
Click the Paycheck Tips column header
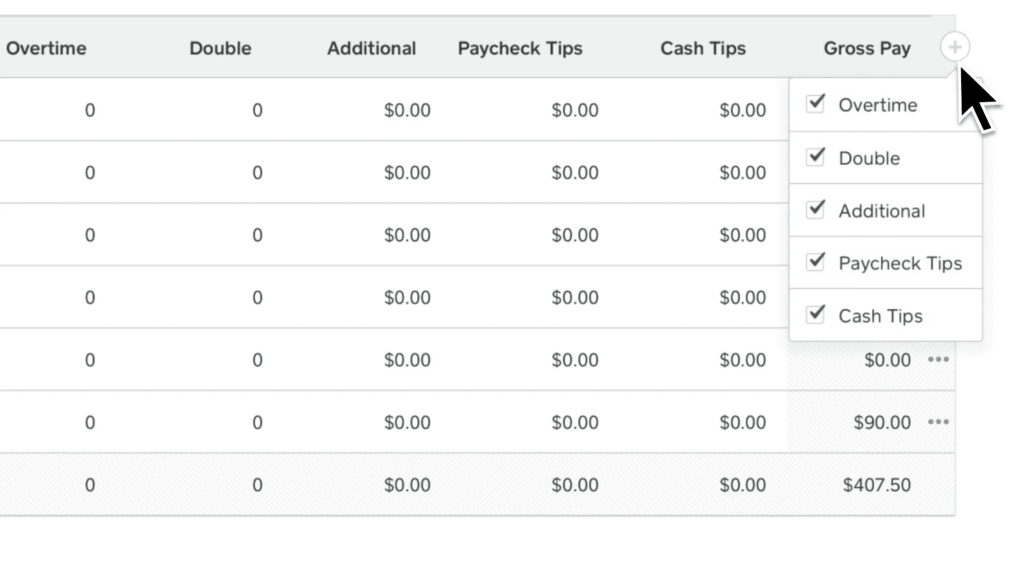(520, 48)
